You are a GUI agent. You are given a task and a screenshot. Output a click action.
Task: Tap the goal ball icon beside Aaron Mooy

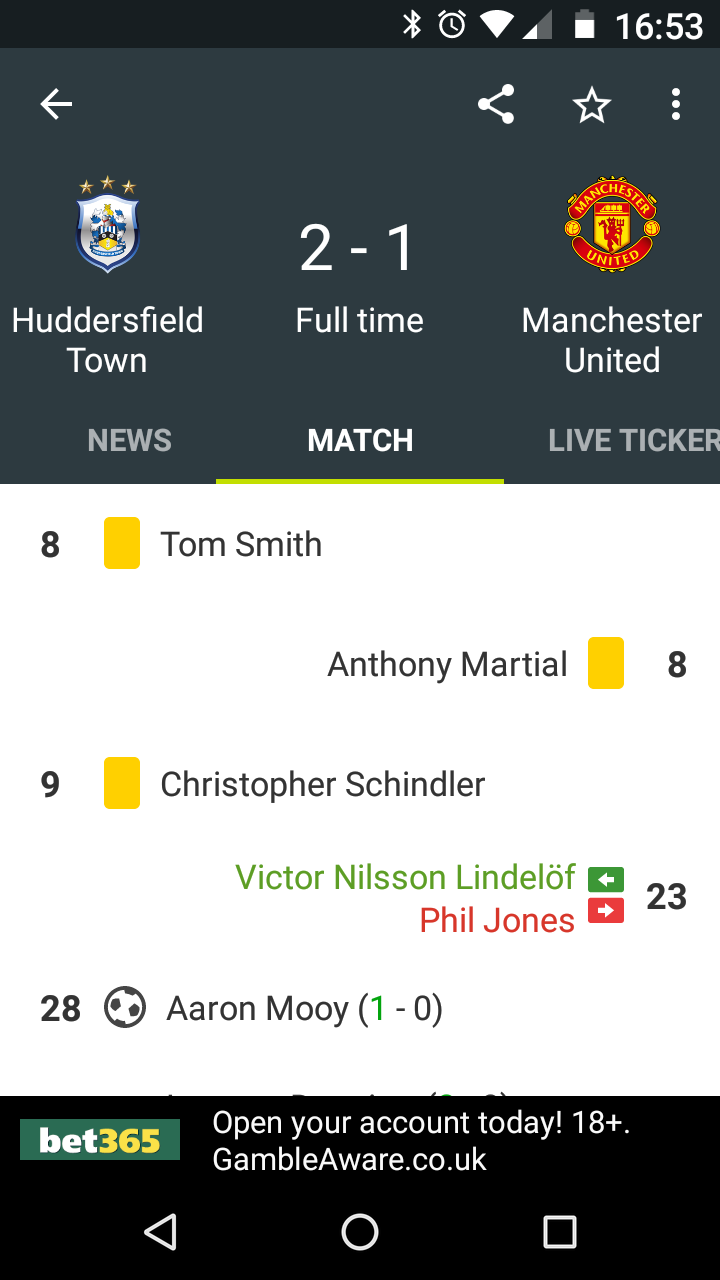coord(125,1008)
